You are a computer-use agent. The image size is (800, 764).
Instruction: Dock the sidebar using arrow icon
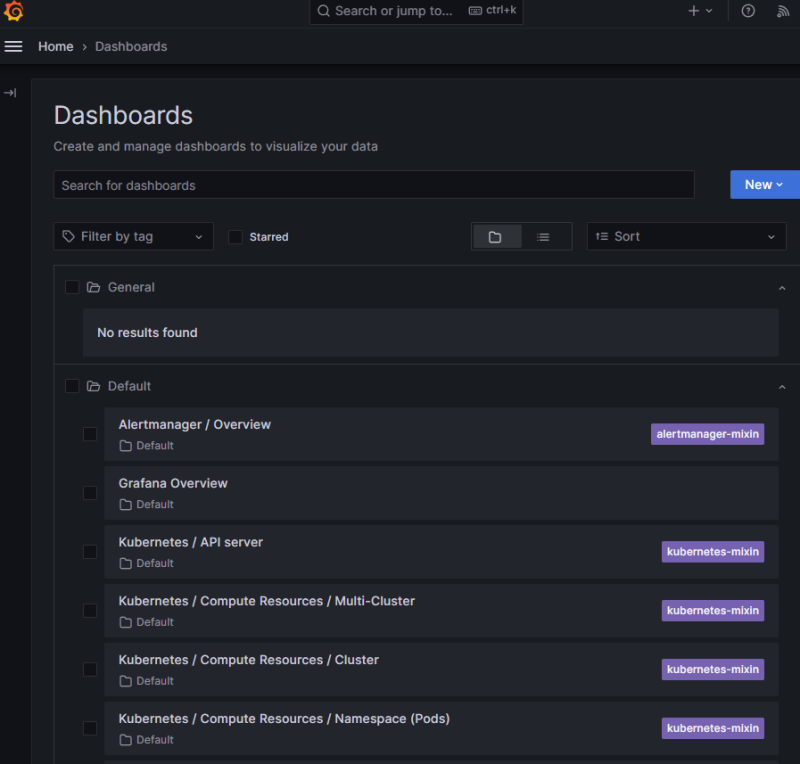click(x=10, y=93)
